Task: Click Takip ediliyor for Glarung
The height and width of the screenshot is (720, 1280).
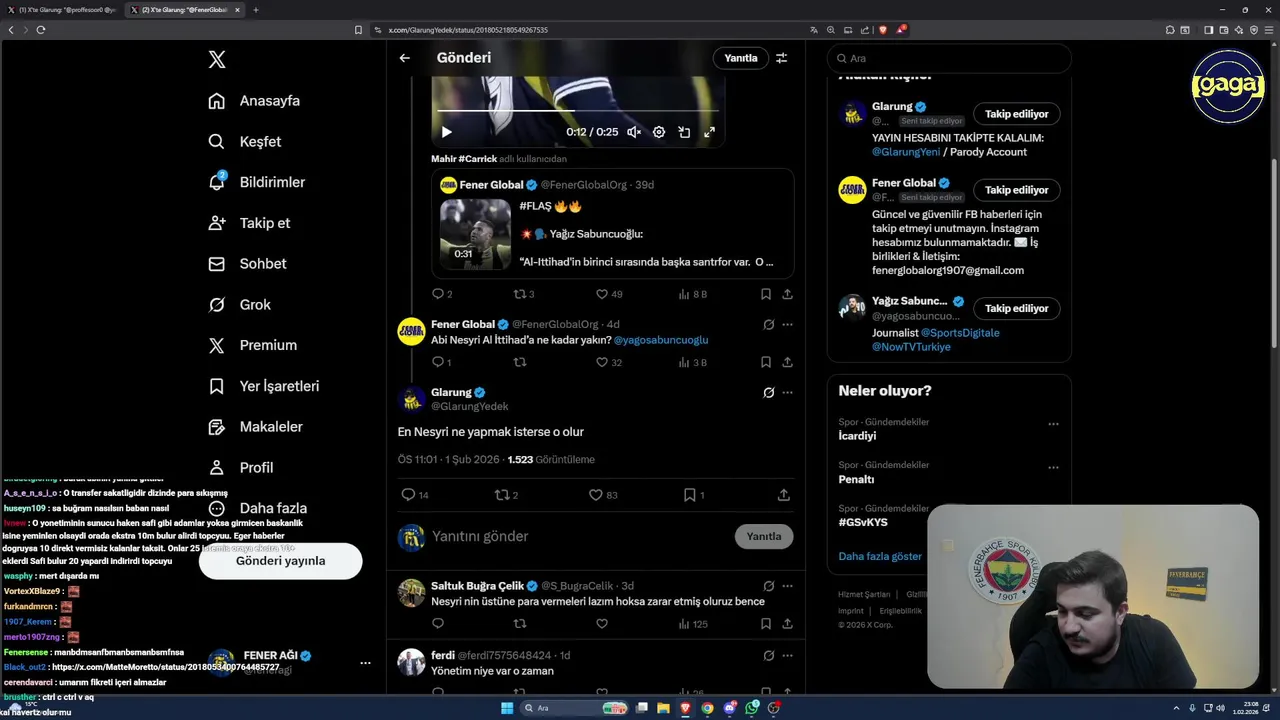Action: click(1017, 114)
